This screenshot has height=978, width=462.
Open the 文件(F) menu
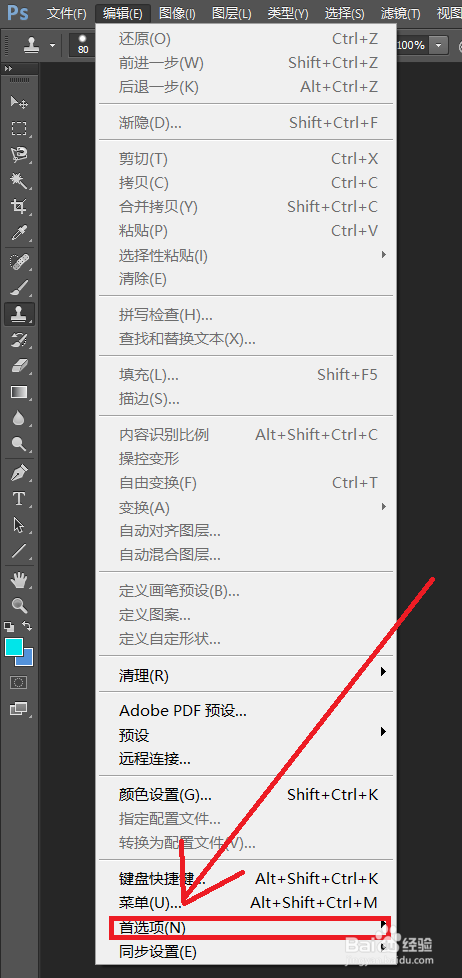click(x=67, y=13)
